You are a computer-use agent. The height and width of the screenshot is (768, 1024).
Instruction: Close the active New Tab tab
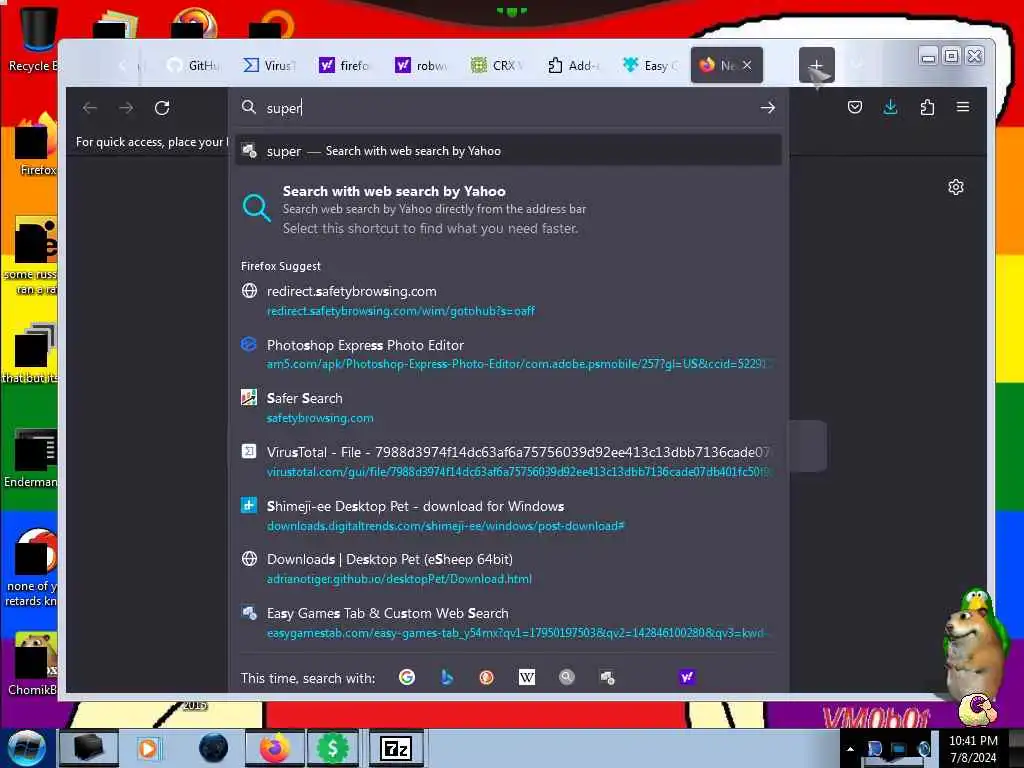point(747,65)
